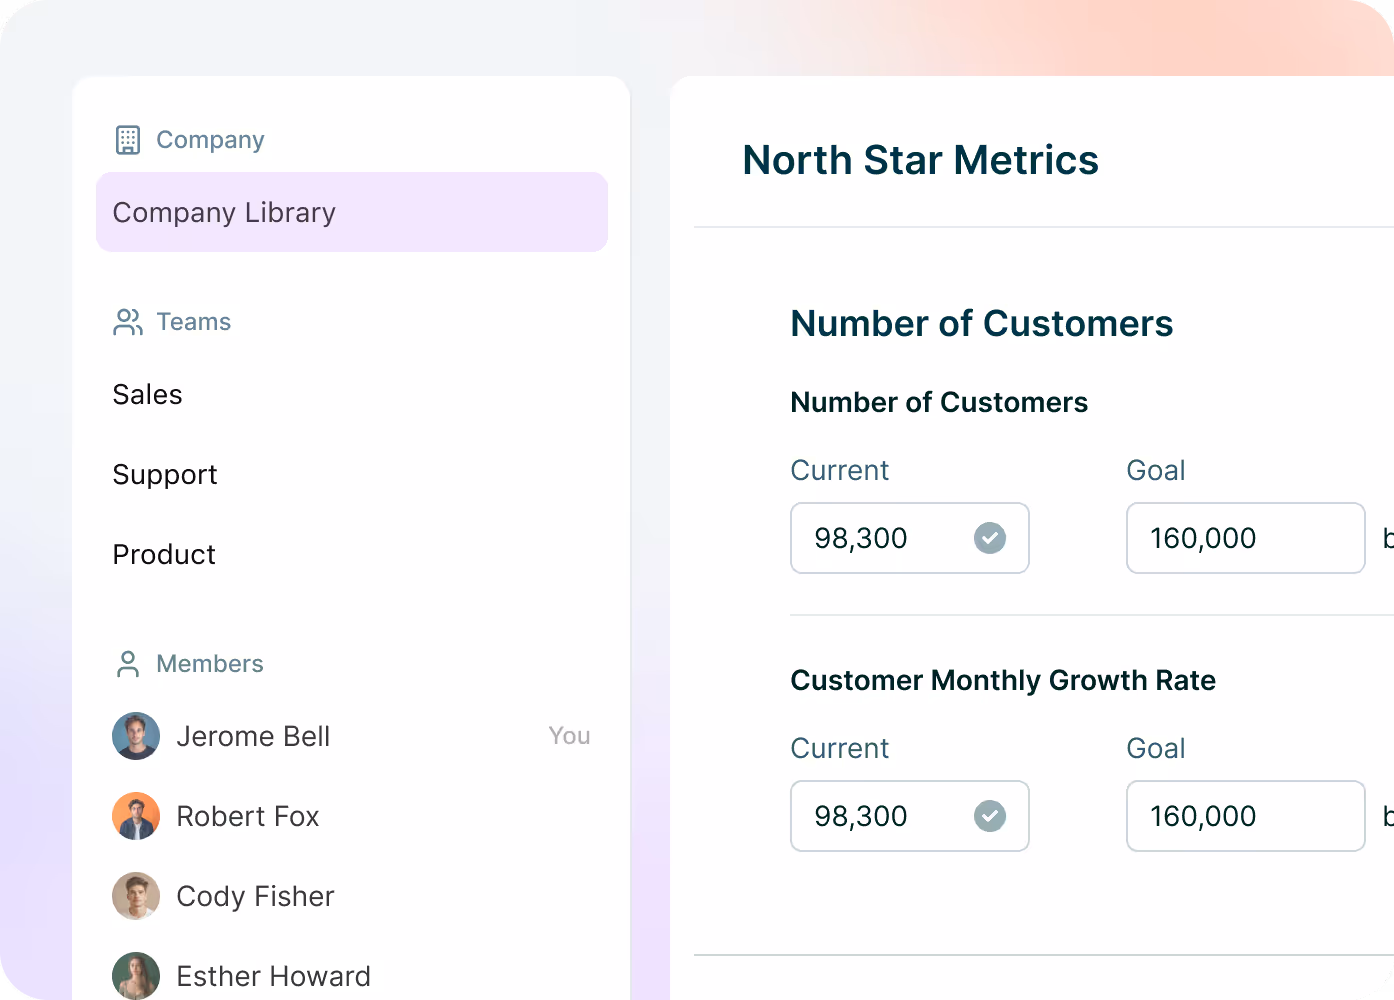Viewport: 1394px width, 1000px height.
Task: Click the Company section label
Action: click(210, 140)
